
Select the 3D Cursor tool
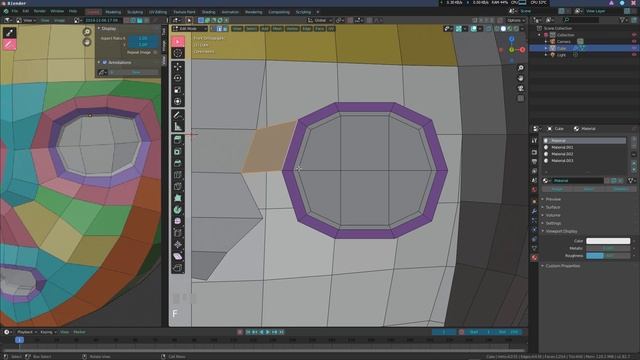tap(178, 53)
